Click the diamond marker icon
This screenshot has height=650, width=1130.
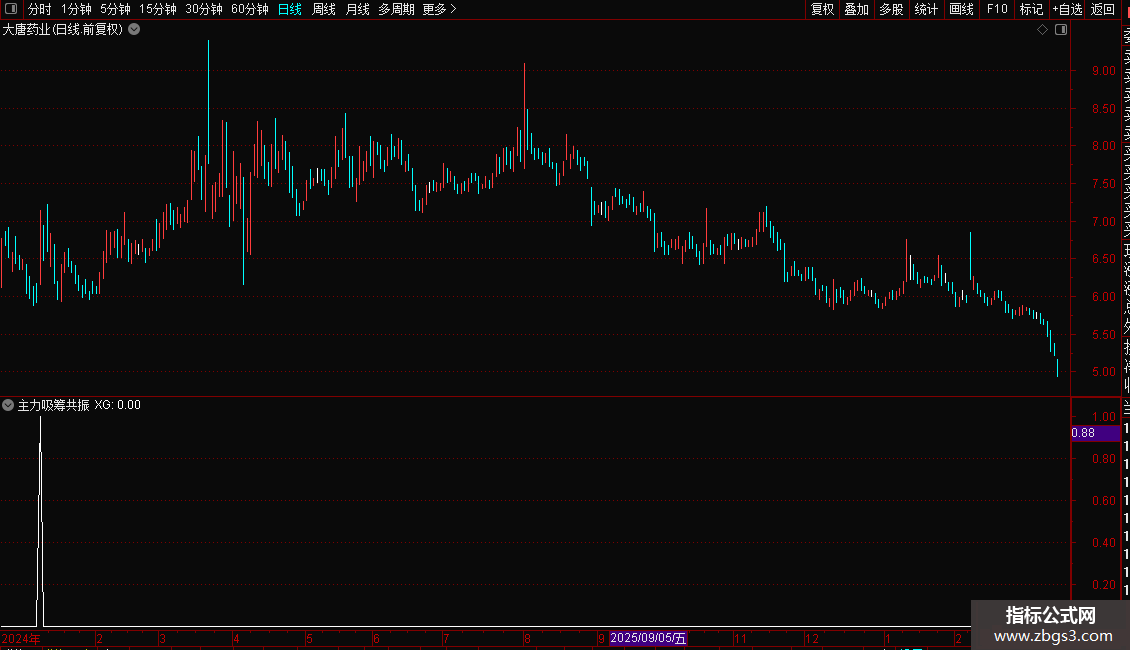point(1042,30)
